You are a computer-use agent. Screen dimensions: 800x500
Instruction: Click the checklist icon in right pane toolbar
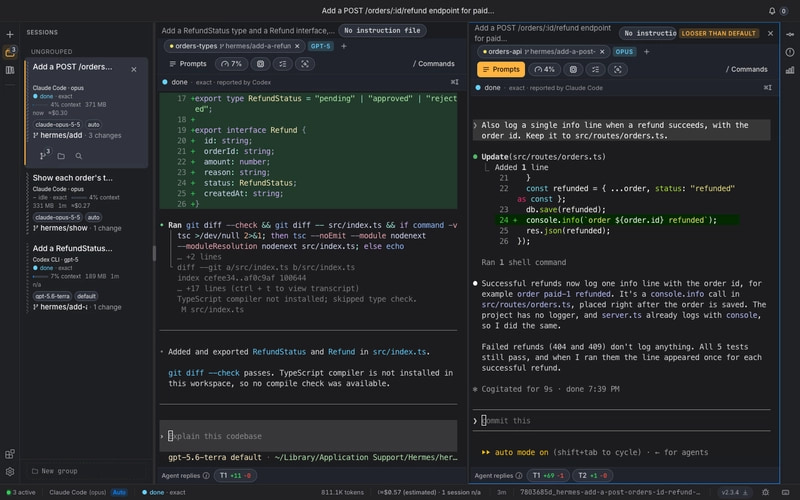point(595,69)
